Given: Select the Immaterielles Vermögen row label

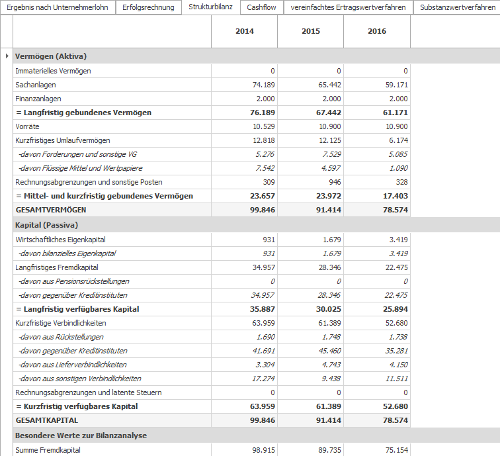Looking at the screenshot, I should (53, 71).
